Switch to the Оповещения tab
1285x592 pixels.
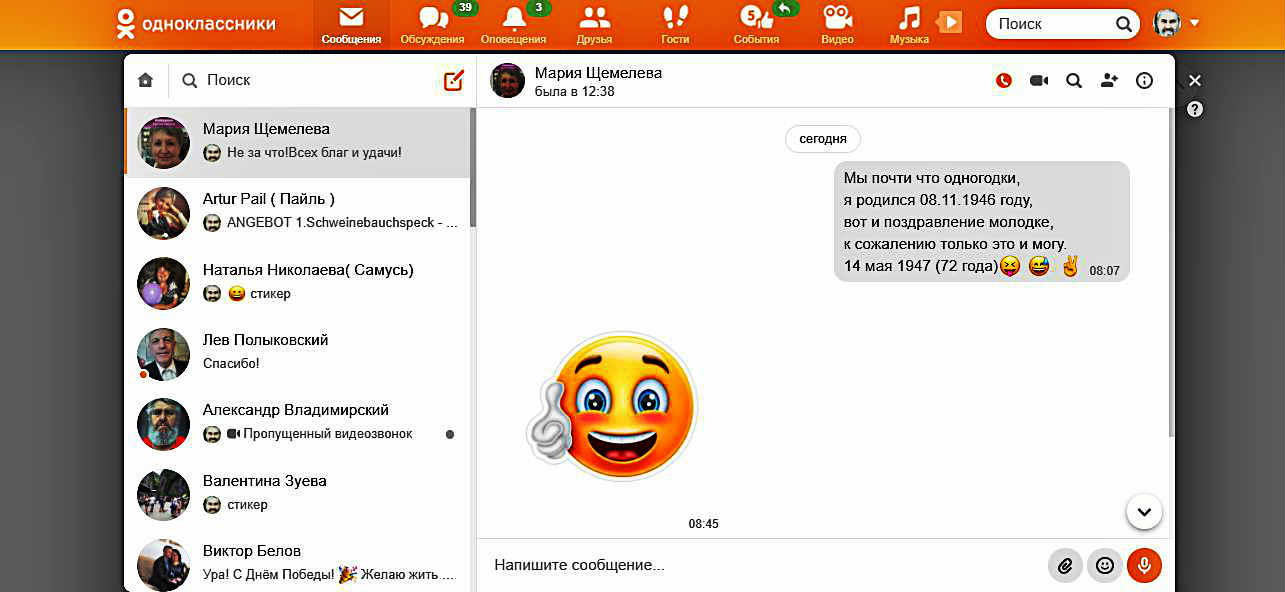click(513, 25)
